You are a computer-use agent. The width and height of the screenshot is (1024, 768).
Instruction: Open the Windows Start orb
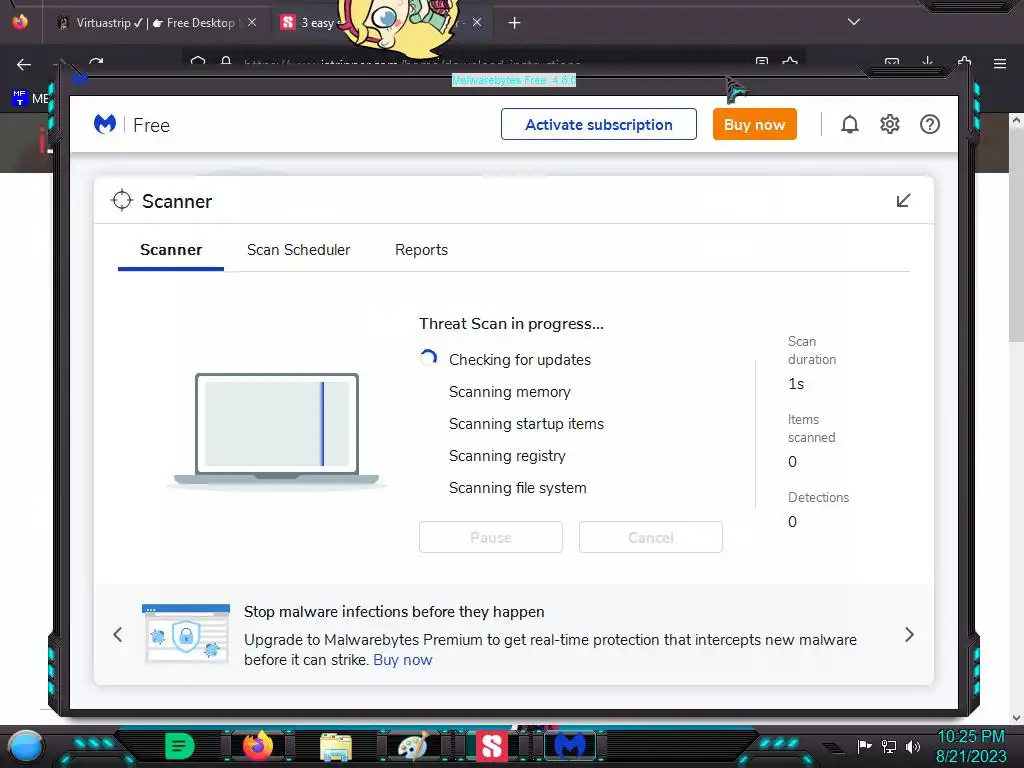pos(25,747)
